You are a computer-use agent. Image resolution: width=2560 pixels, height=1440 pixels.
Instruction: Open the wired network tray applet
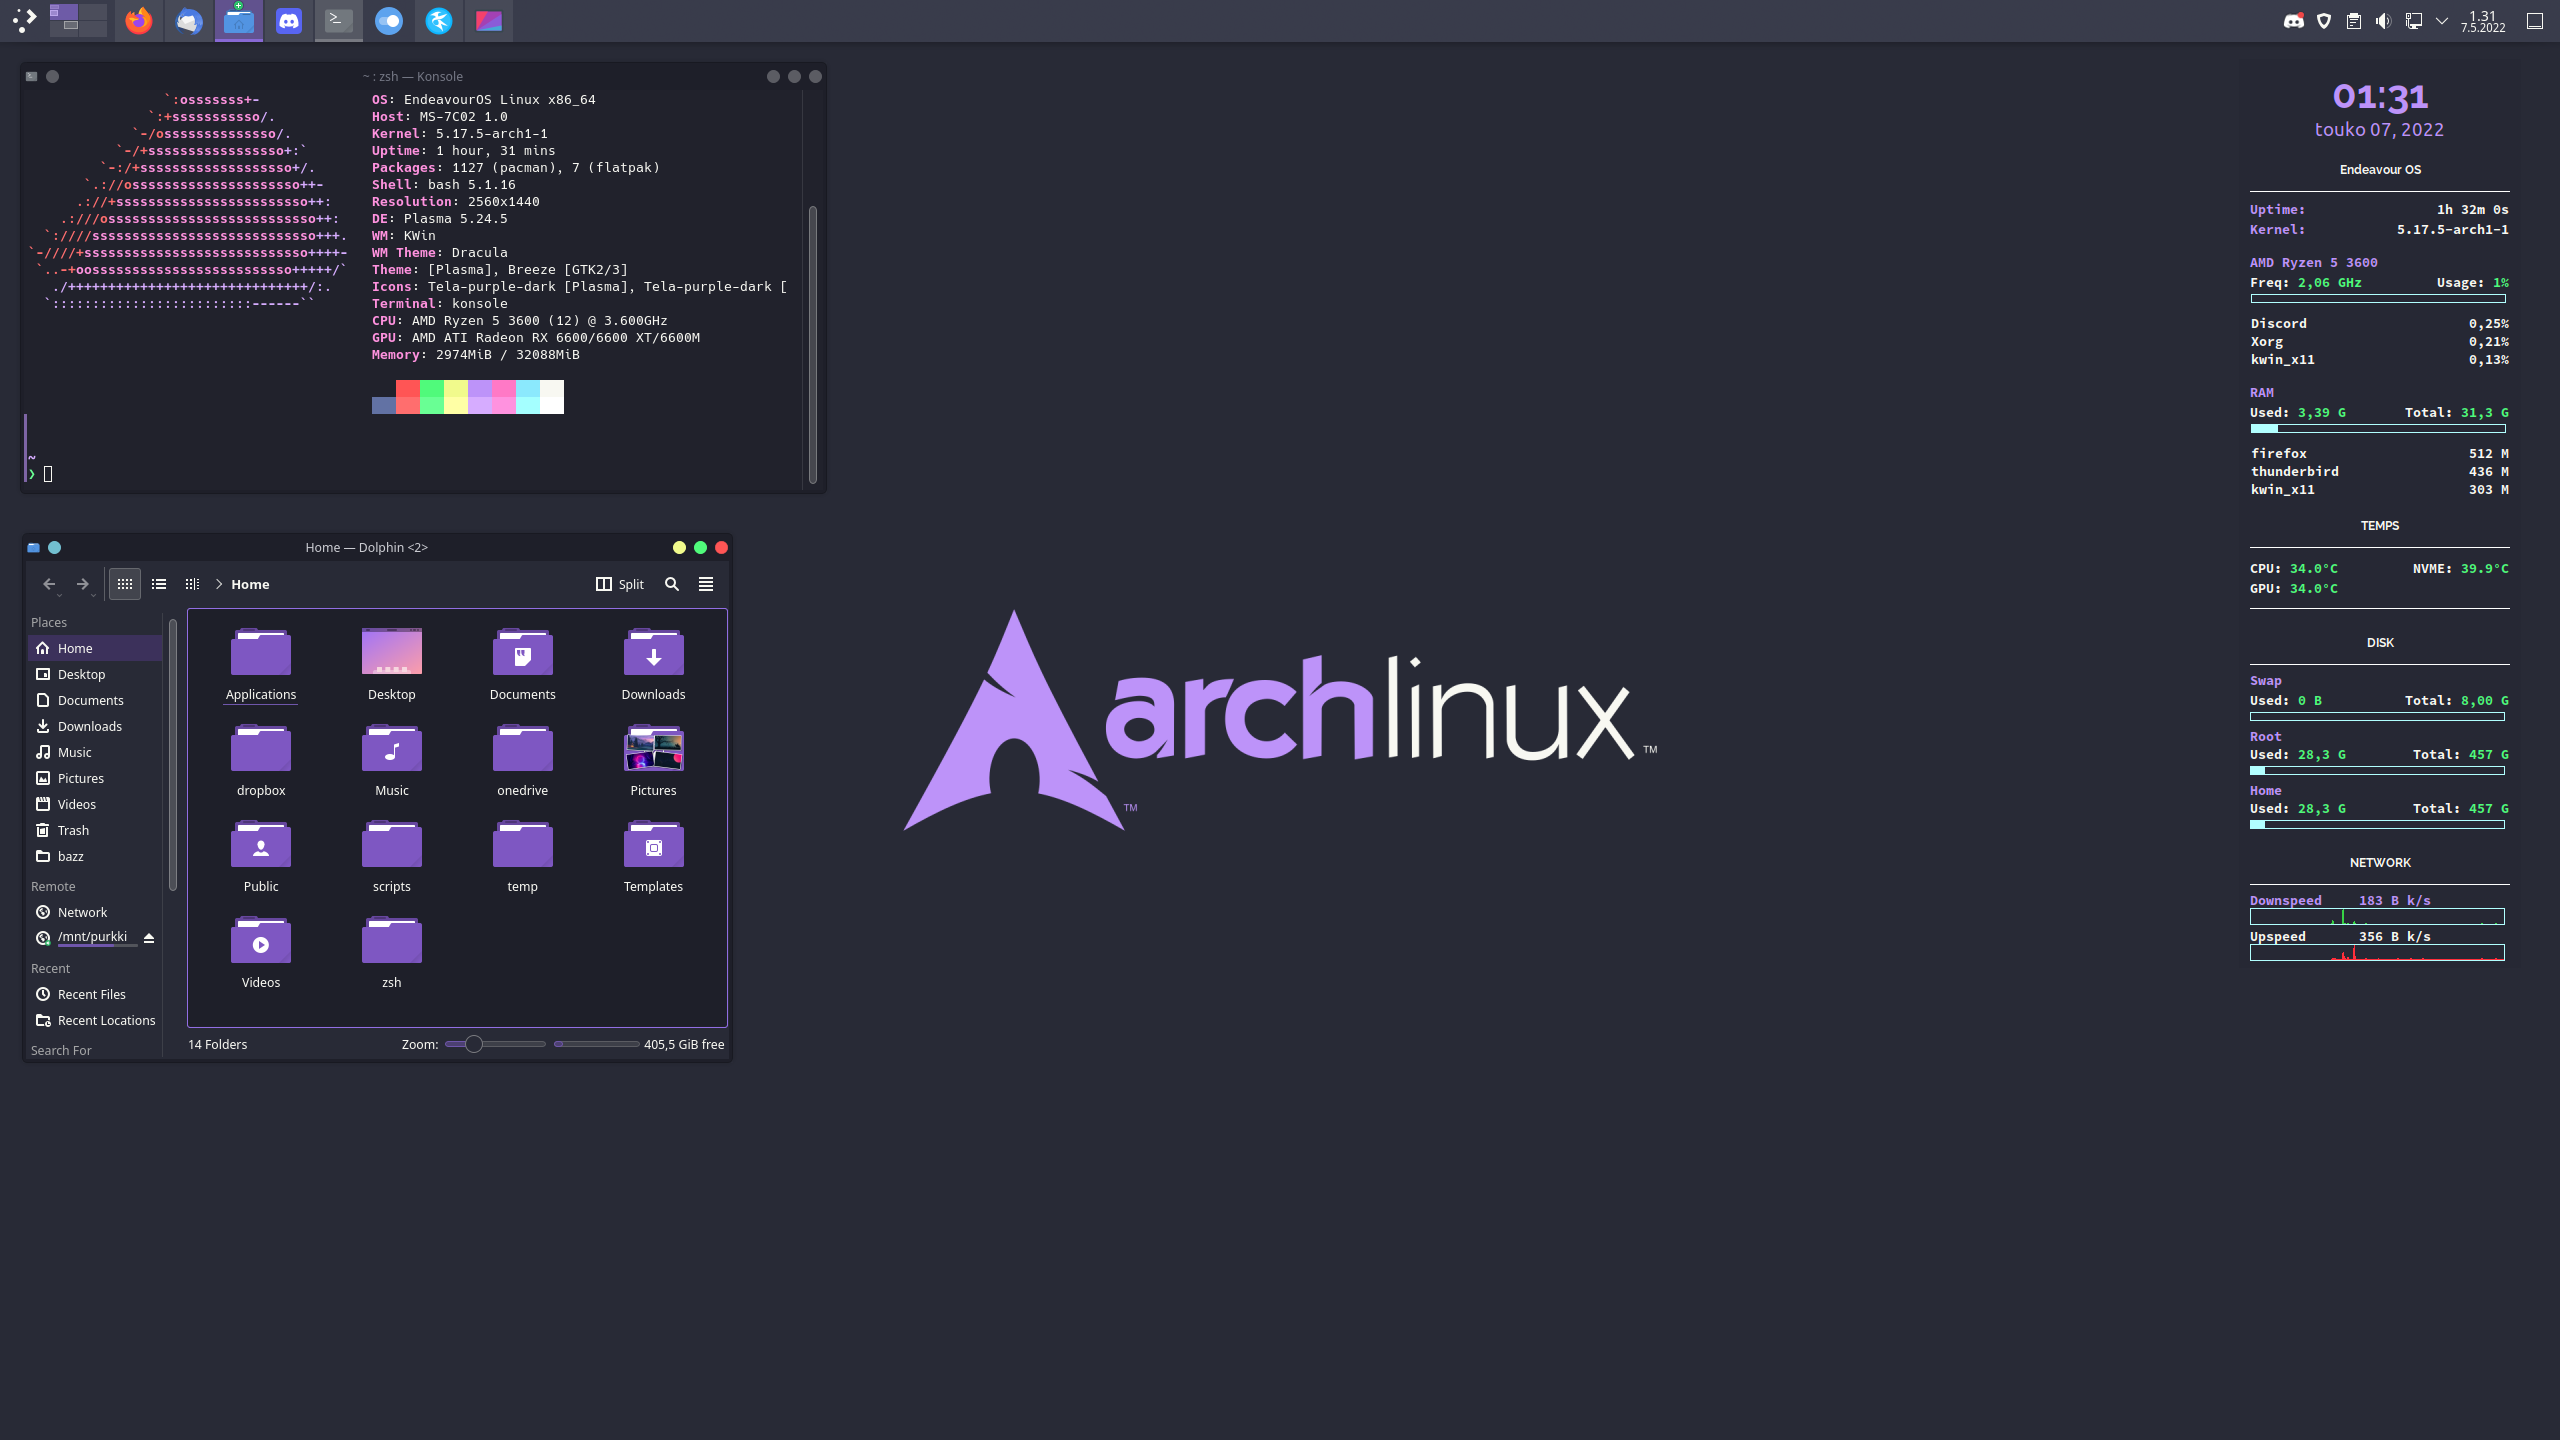[2414, 21]
